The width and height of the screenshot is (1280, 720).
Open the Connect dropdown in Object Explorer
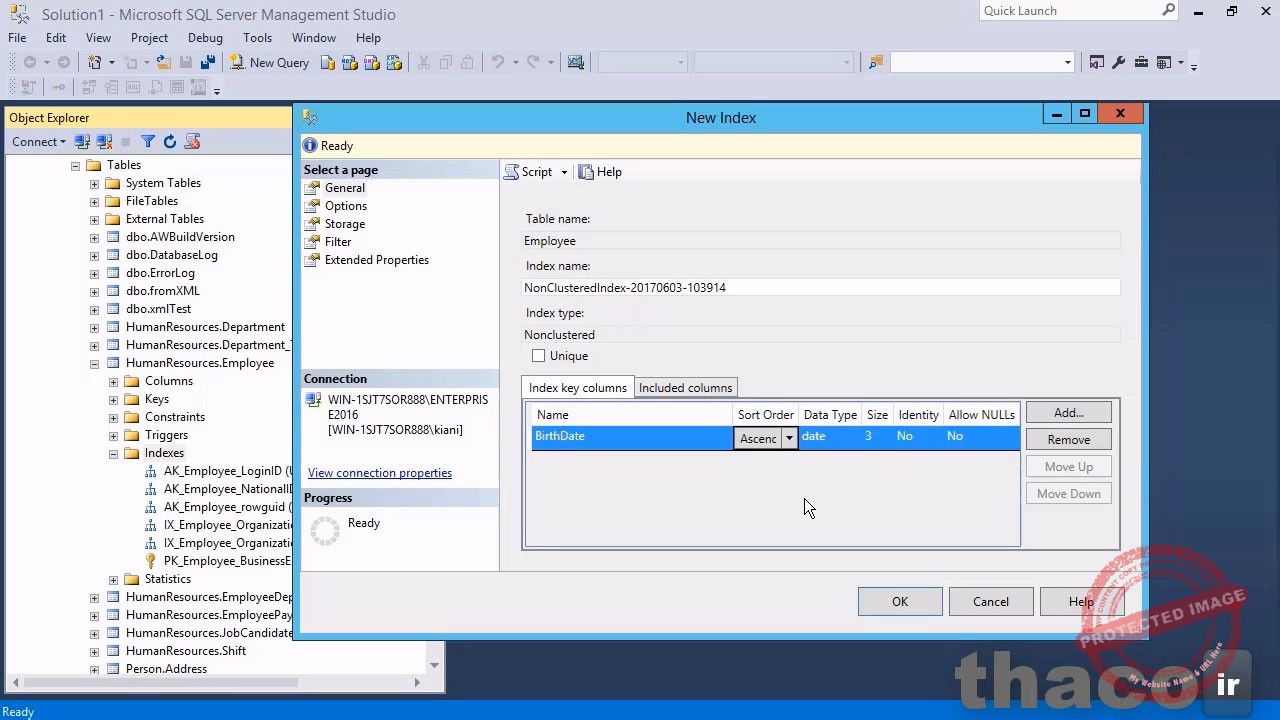coord(39,142)
